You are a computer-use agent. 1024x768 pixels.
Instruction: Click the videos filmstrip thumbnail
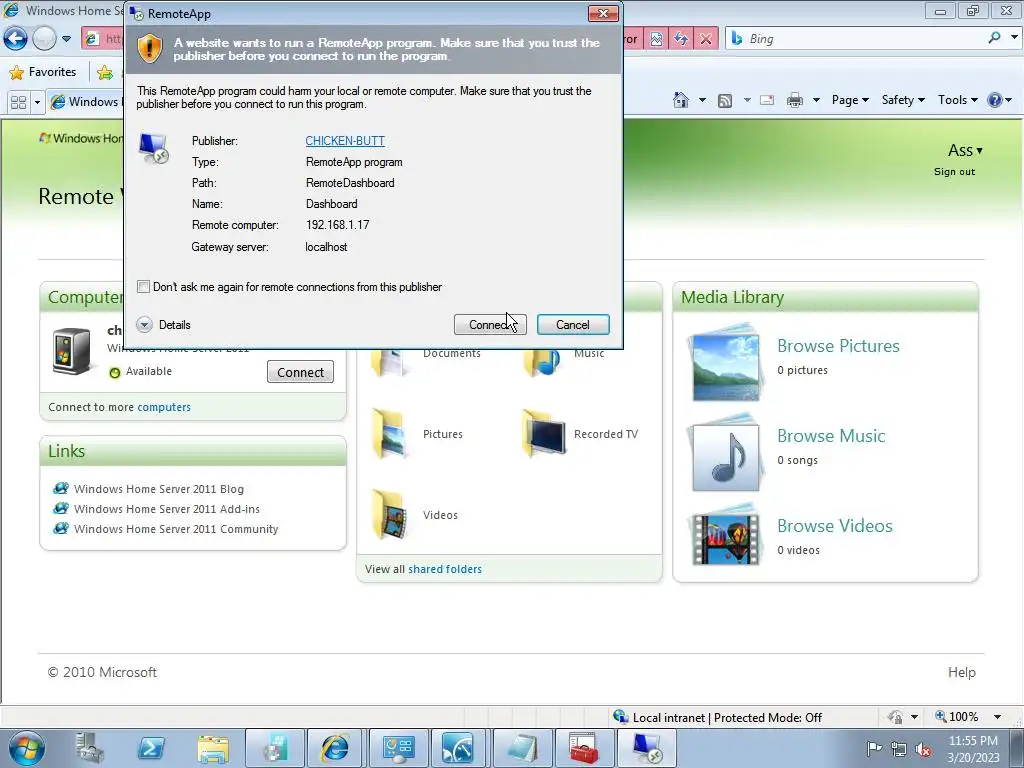point(725,537)
